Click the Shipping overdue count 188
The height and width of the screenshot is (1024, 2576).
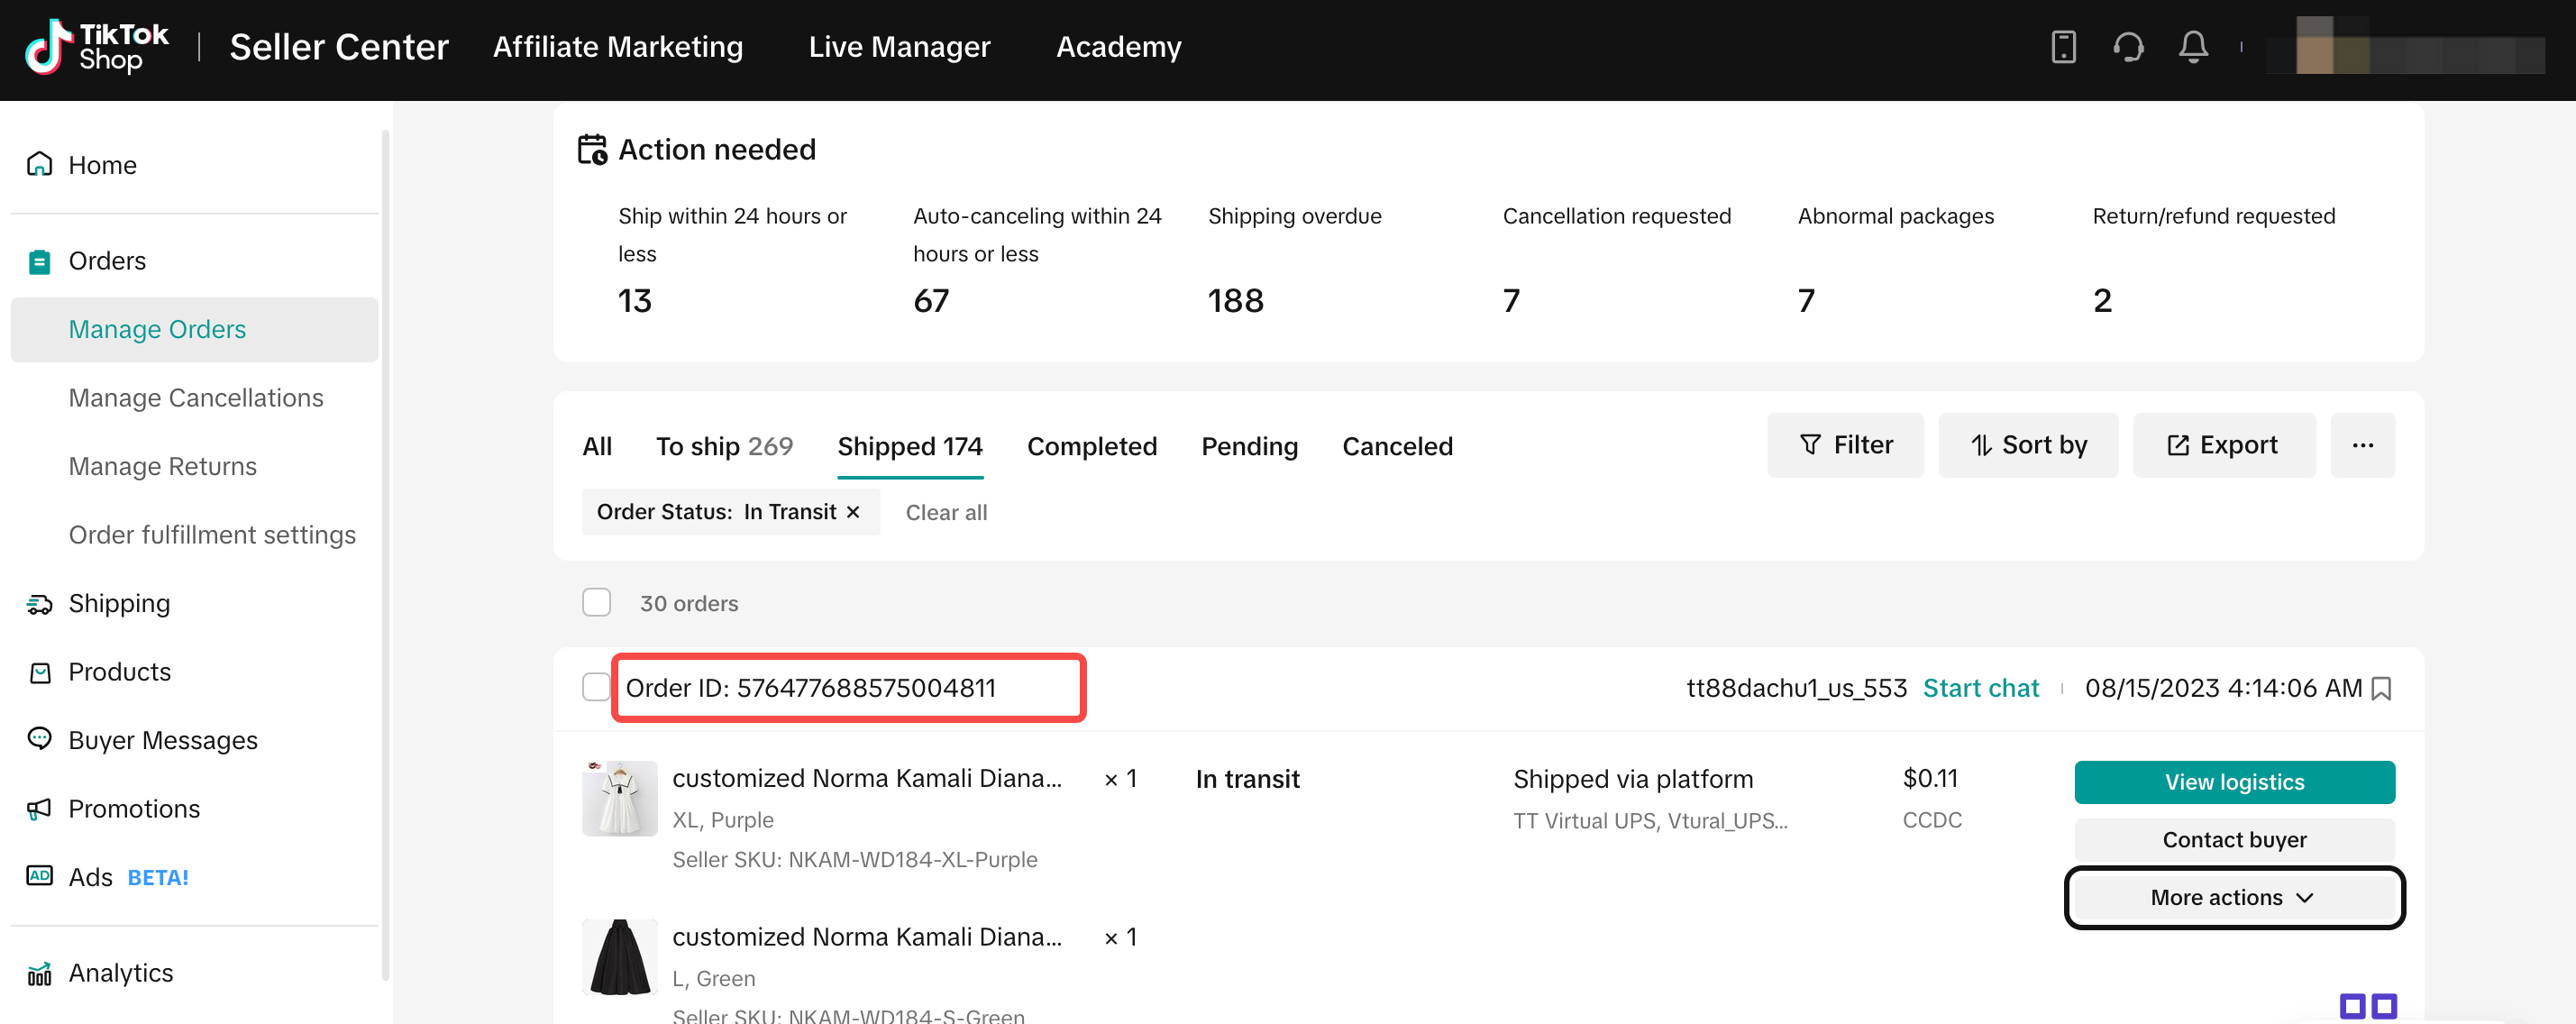coord(1235,300)
